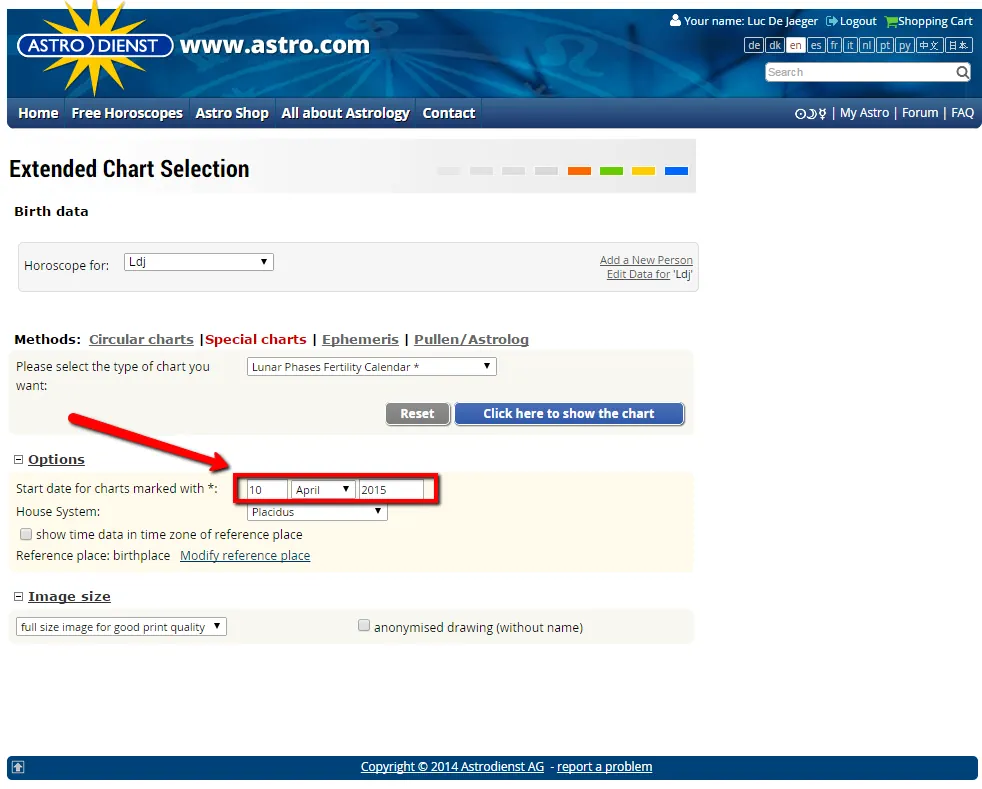Switch to the Ephemeris method
Screen dimensions: 982x789
point(360,339)
